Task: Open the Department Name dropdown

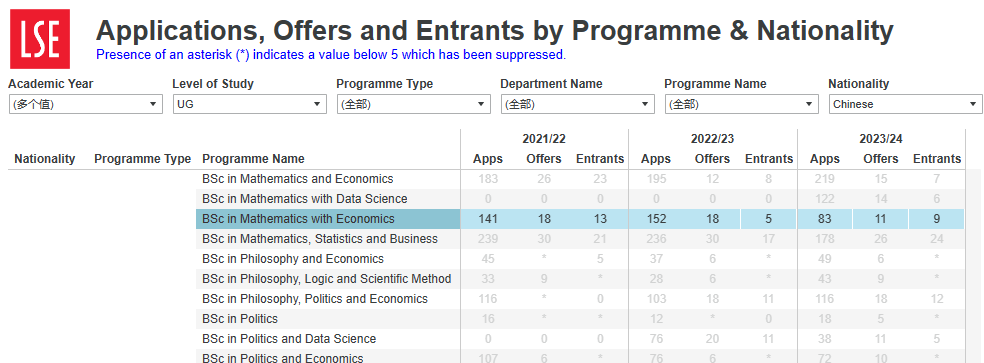Action: coord(577,104)
